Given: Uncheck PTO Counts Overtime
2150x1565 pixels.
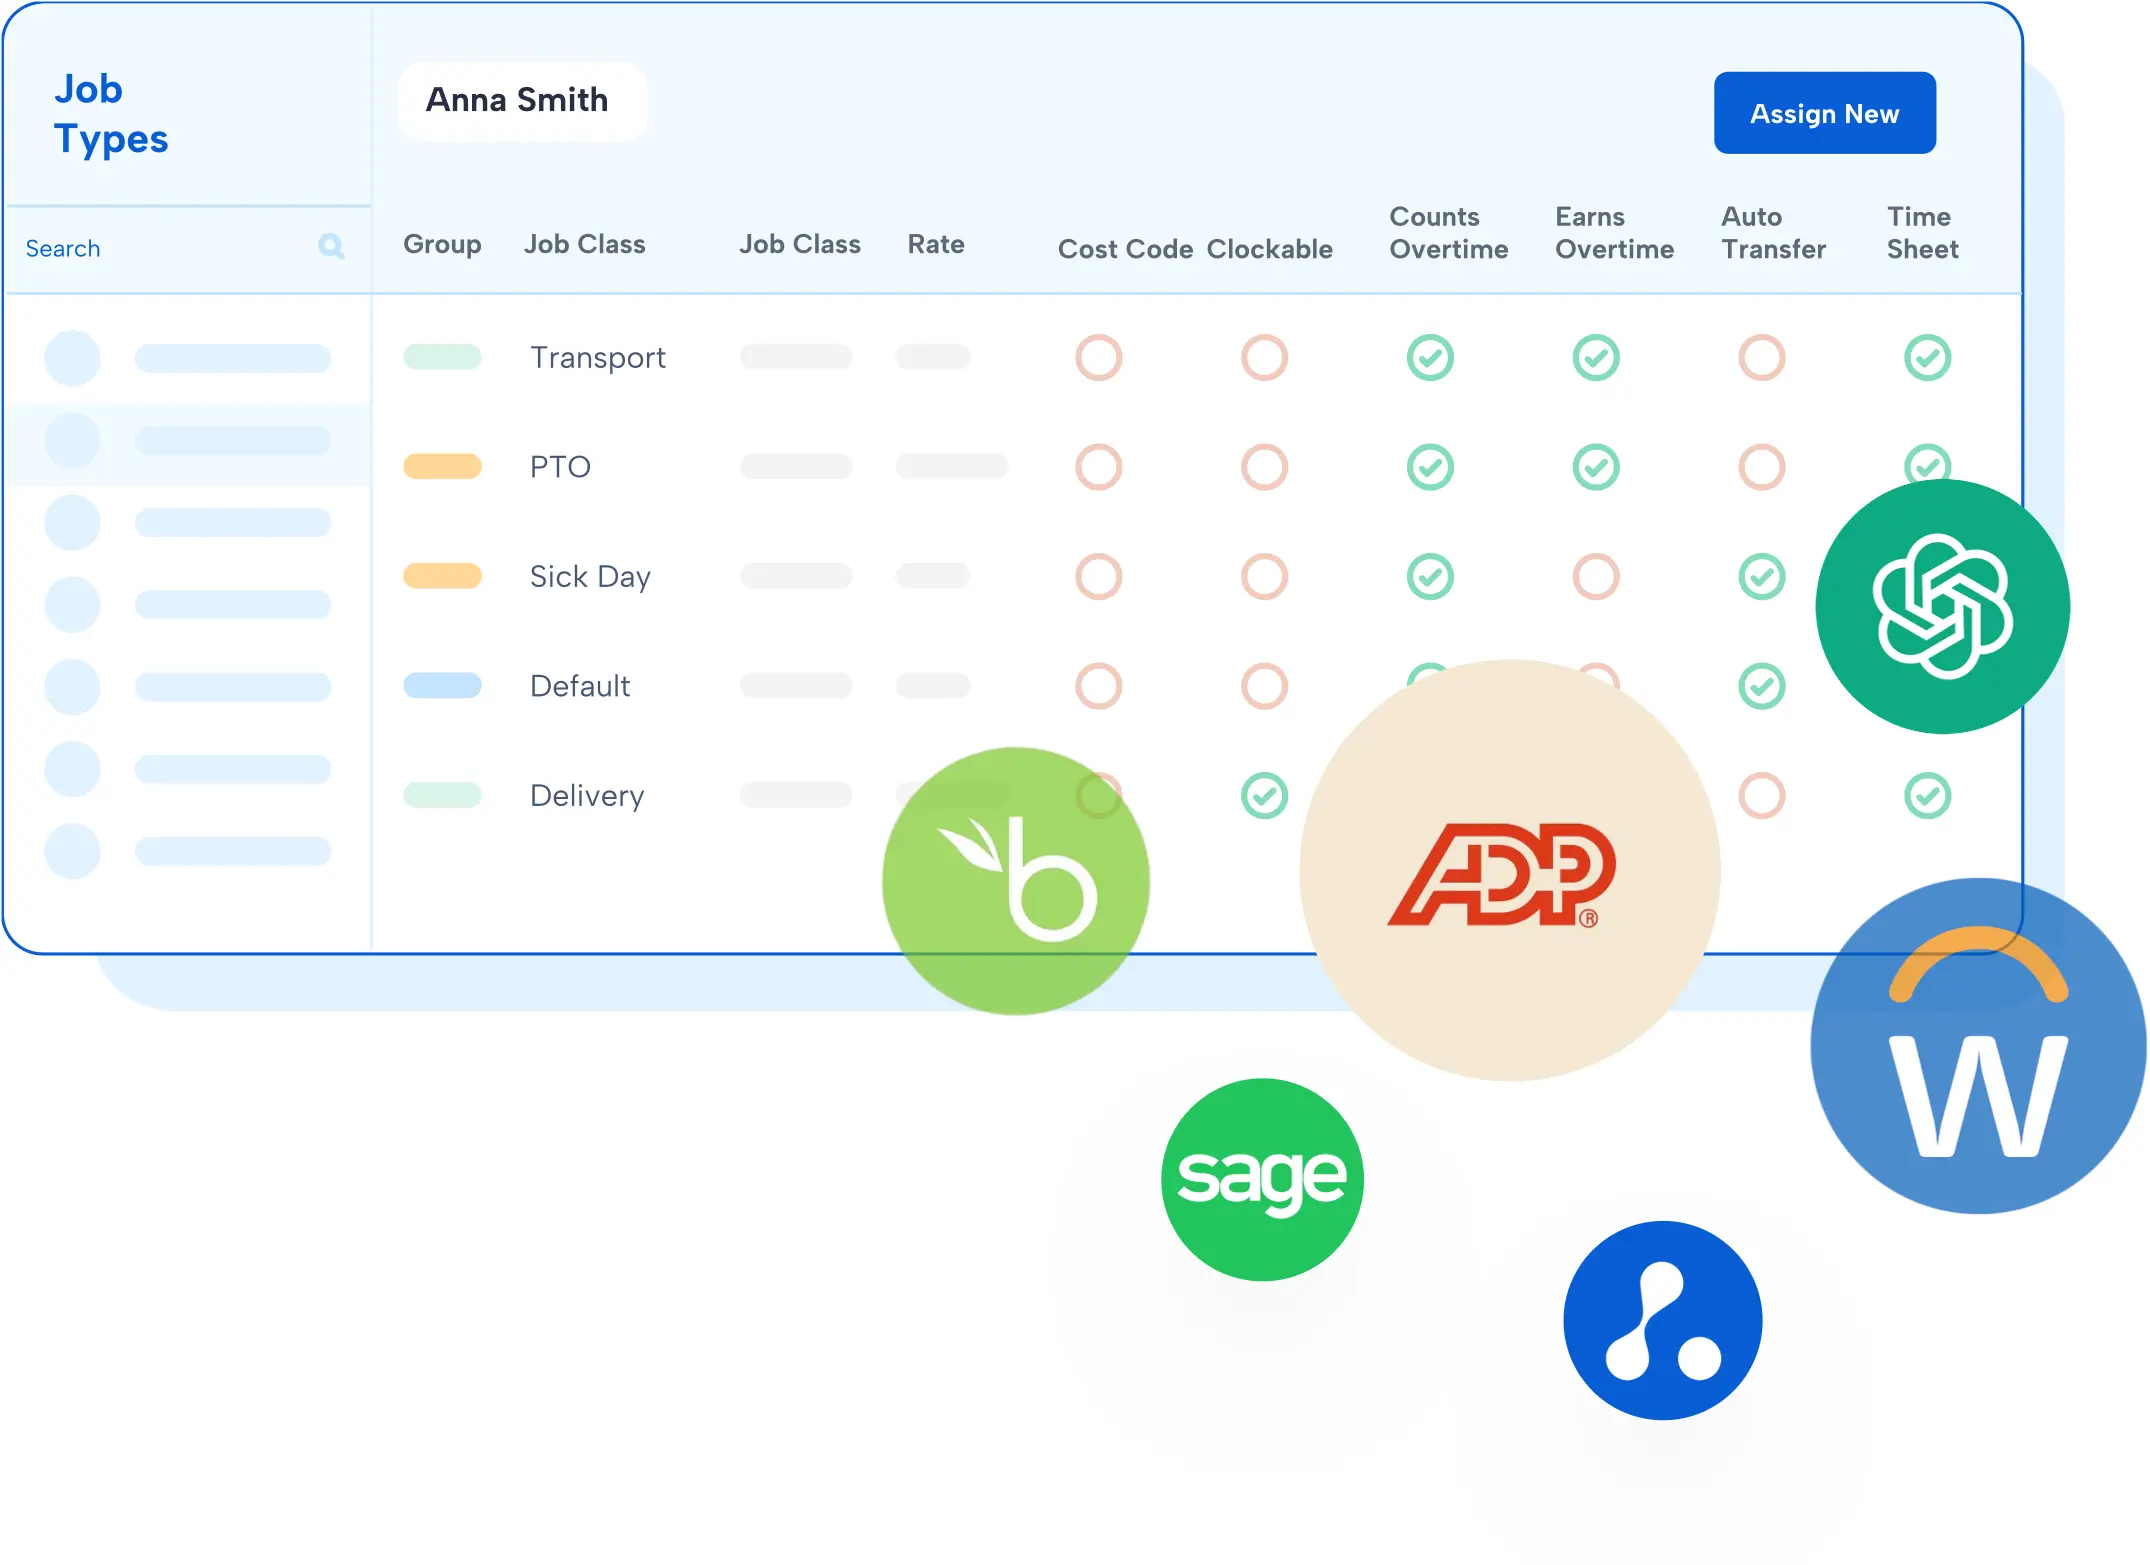Looking at the screenshot, I should (x=1430, y=467).
